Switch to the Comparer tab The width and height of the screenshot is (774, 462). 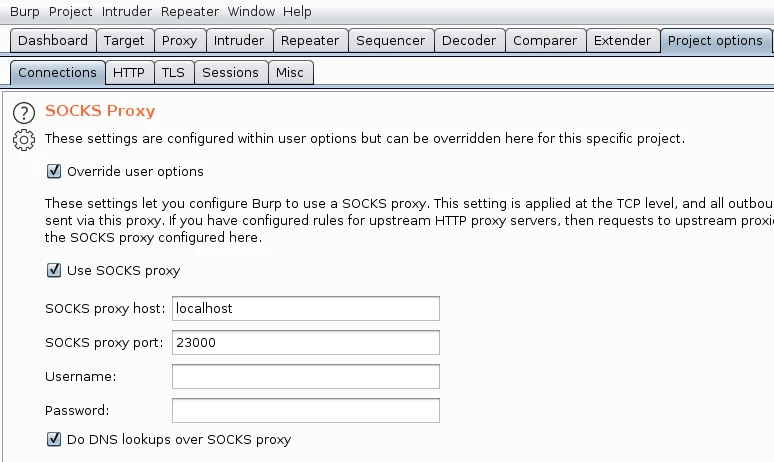click(545, 40)
